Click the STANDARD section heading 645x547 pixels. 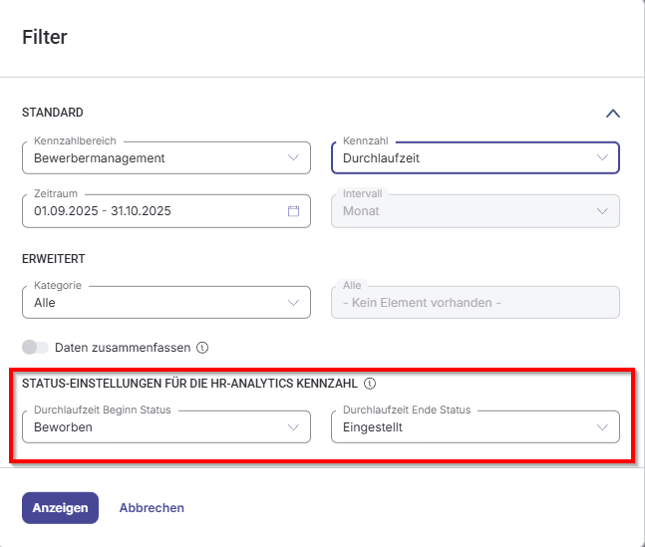pyautogui.click(x=52, y=113)
